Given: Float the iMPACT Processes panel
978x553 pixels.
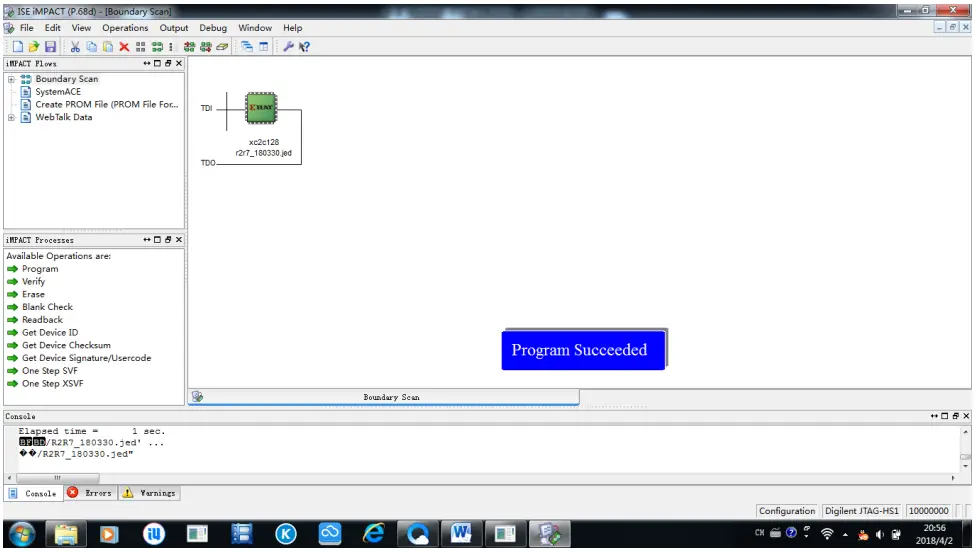Looking at the screenshot, I should [x=168, y=240].
